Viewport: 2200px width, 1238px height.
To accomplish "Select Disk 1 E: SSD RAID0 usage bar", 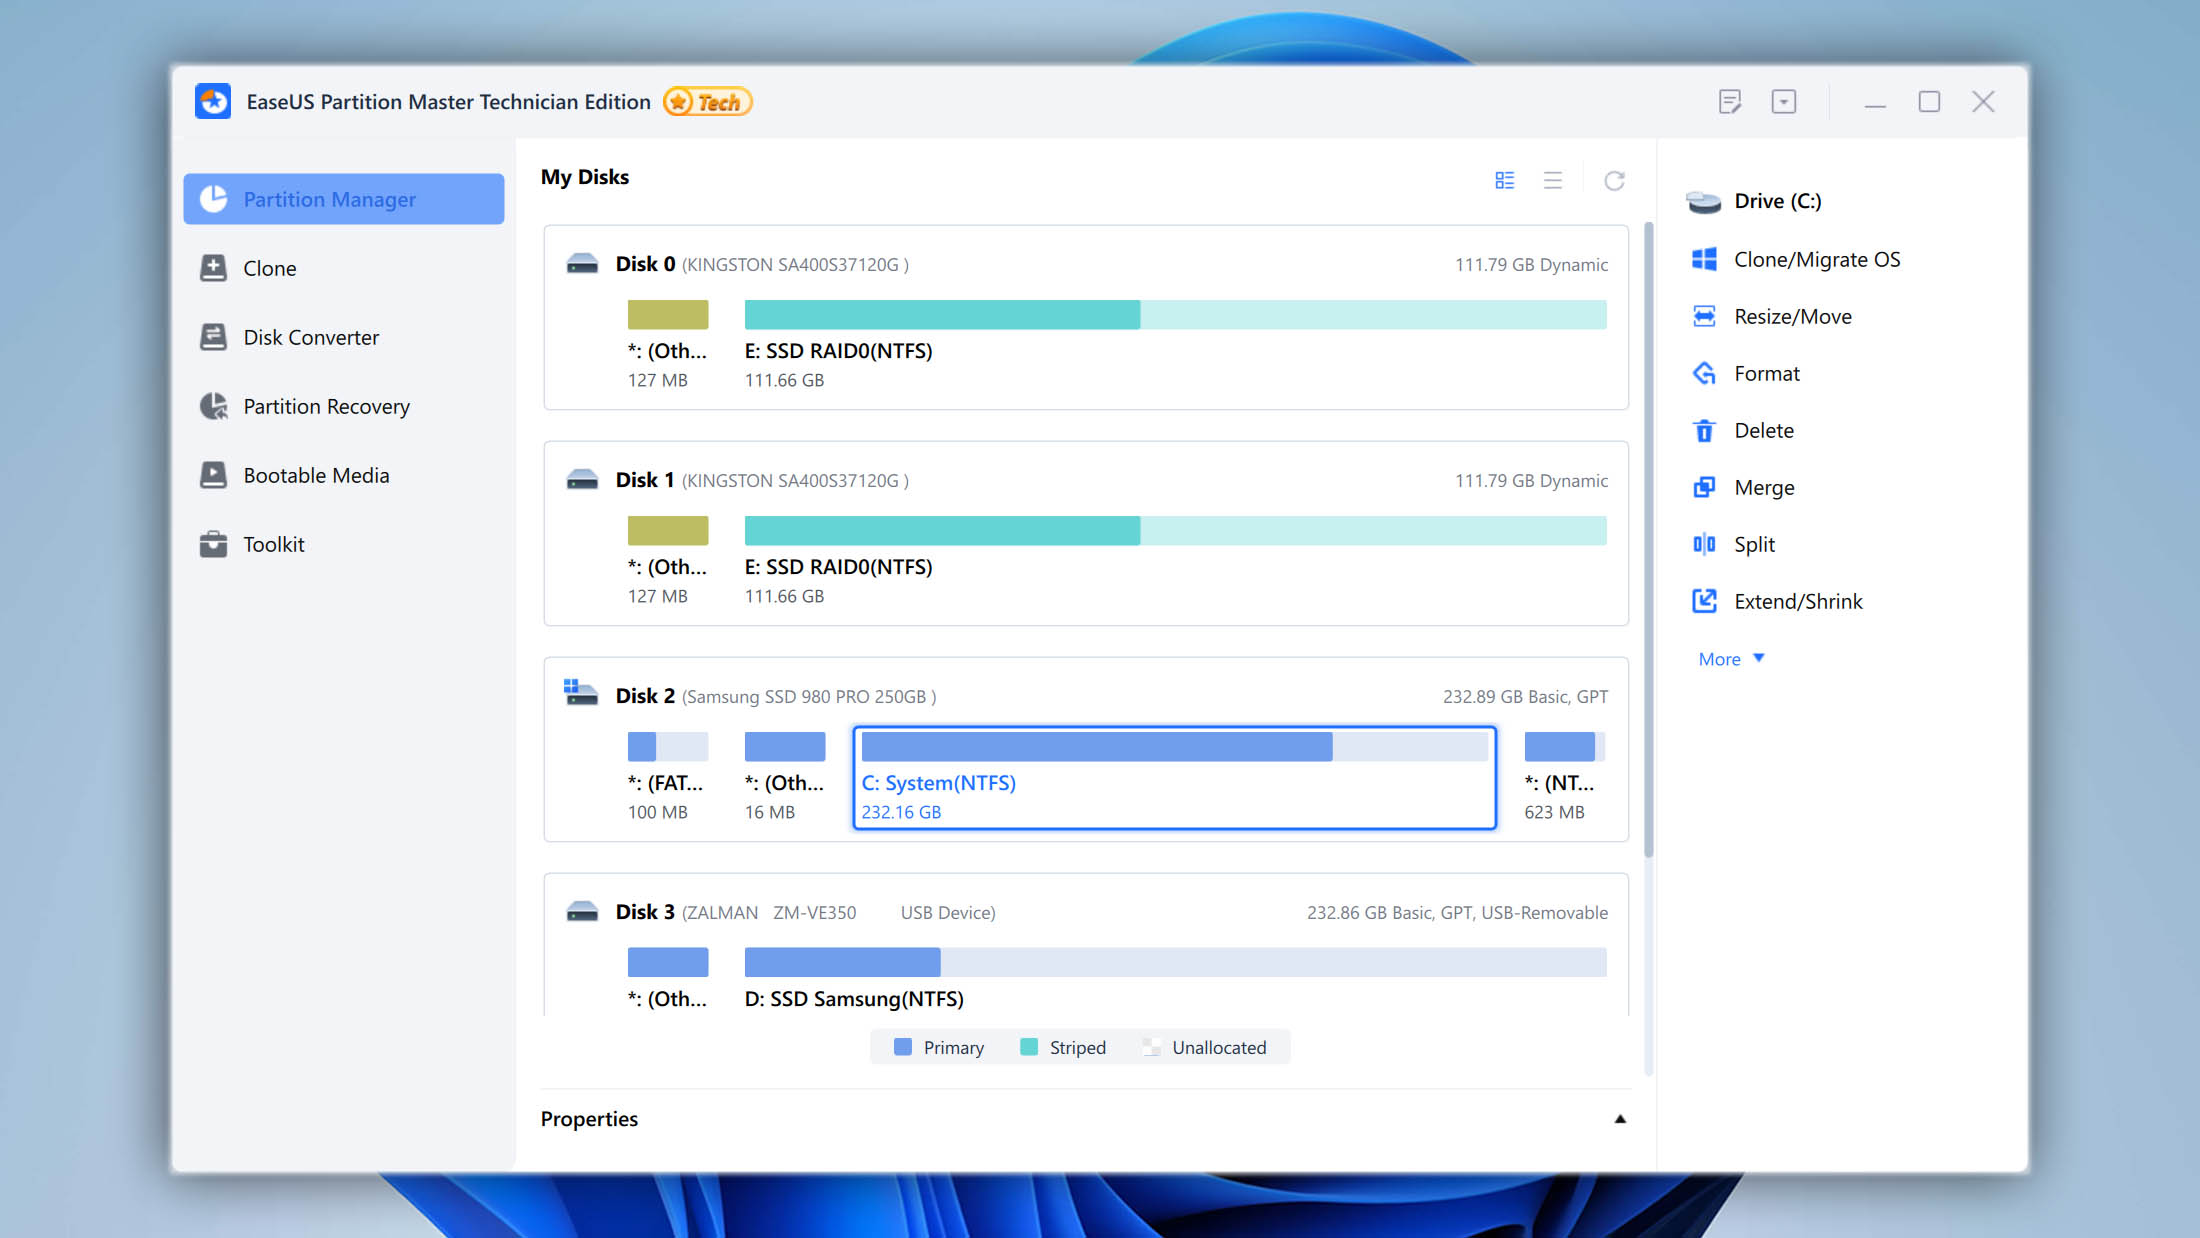I will (x=1176, y=531).
